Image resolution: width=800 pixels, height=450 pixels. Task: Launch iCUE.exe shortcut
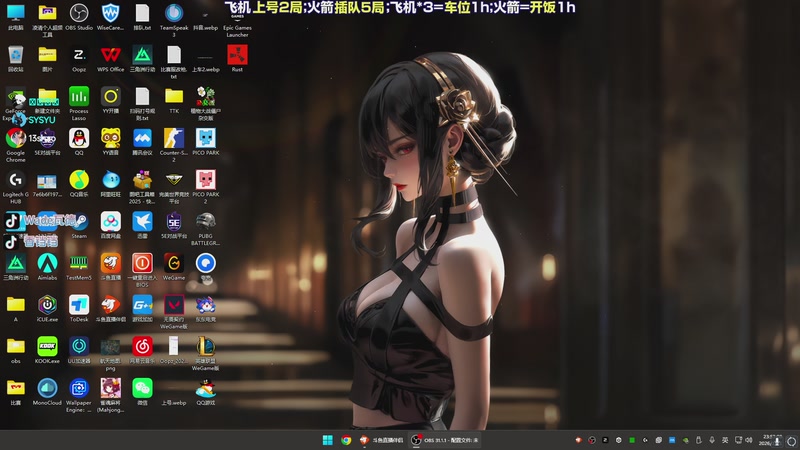click(47, 305)
